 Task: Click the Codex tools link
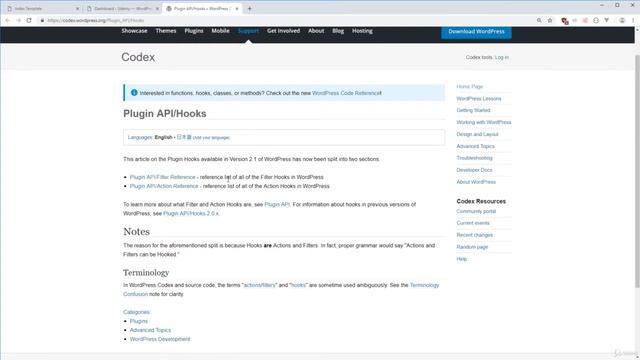(479, 58)
